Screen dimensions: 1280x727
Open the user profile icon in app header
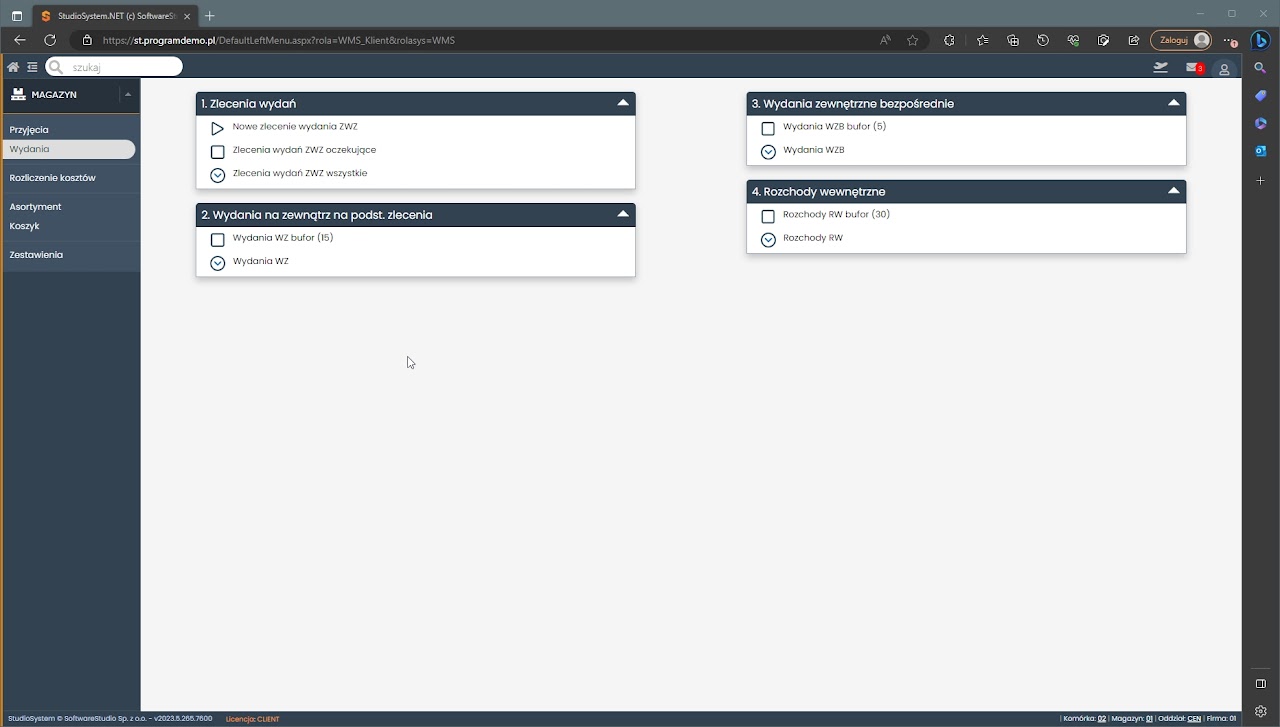[x=1224, y=69]
